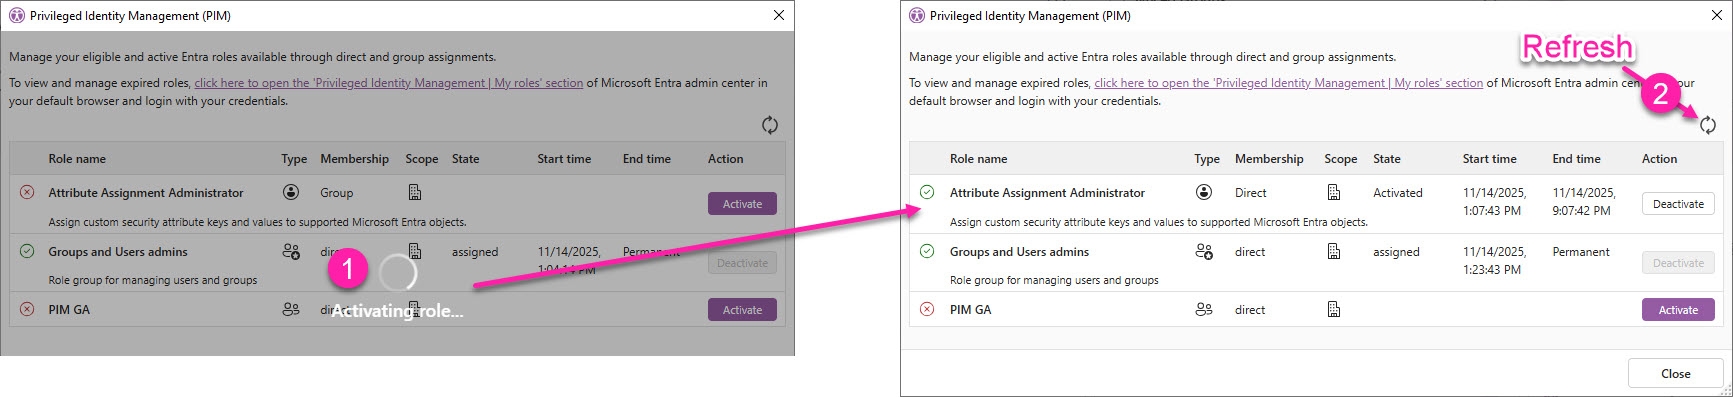Click the PIM app icon in the left window title bar
Viewport: 1733px width, 397px height.
[x=17, y=15]
